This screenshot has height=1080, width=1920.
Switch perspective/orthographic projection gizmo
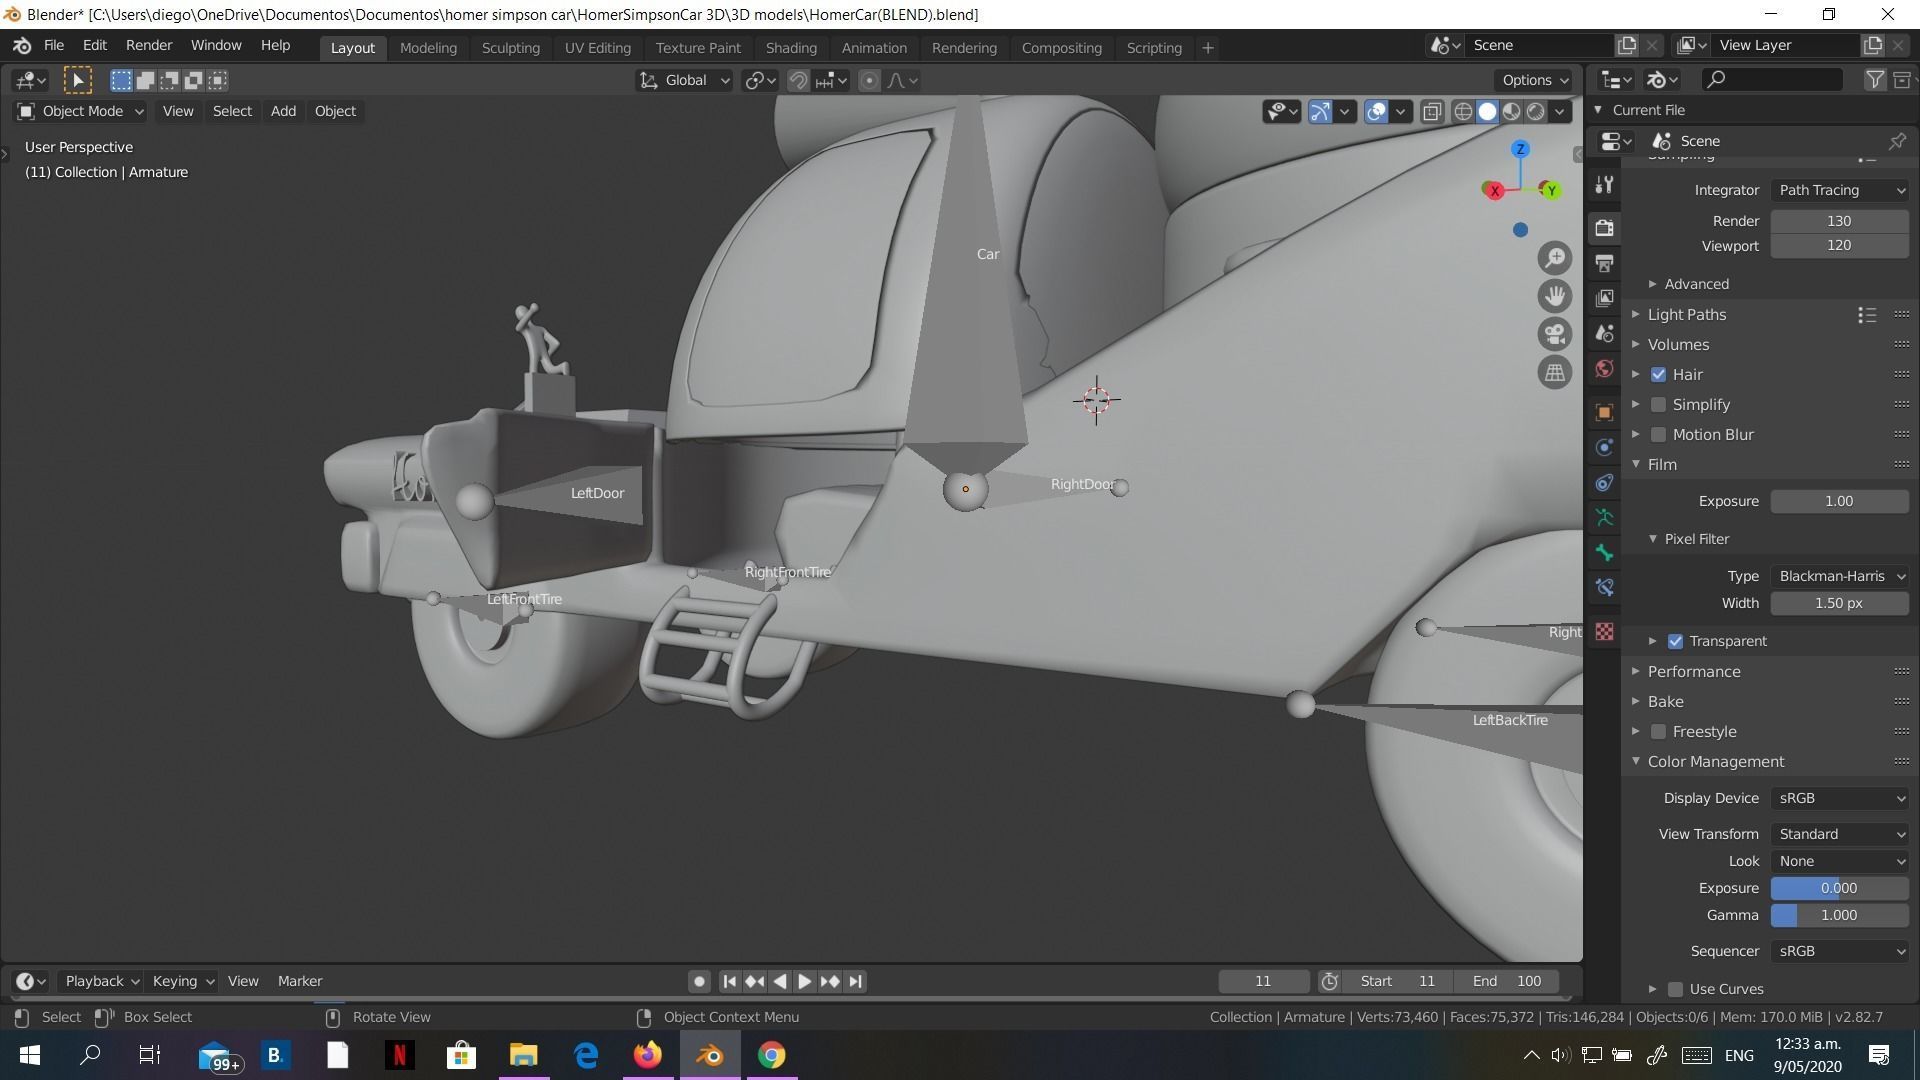pyautogui.click(x=1554, y=373)
